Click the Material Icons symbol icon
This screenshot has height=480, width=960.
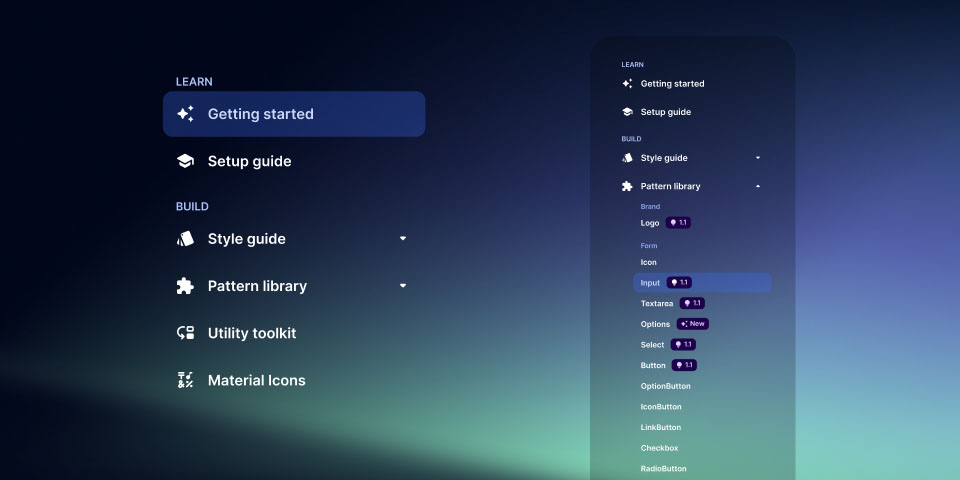click(x=186, y=380)
